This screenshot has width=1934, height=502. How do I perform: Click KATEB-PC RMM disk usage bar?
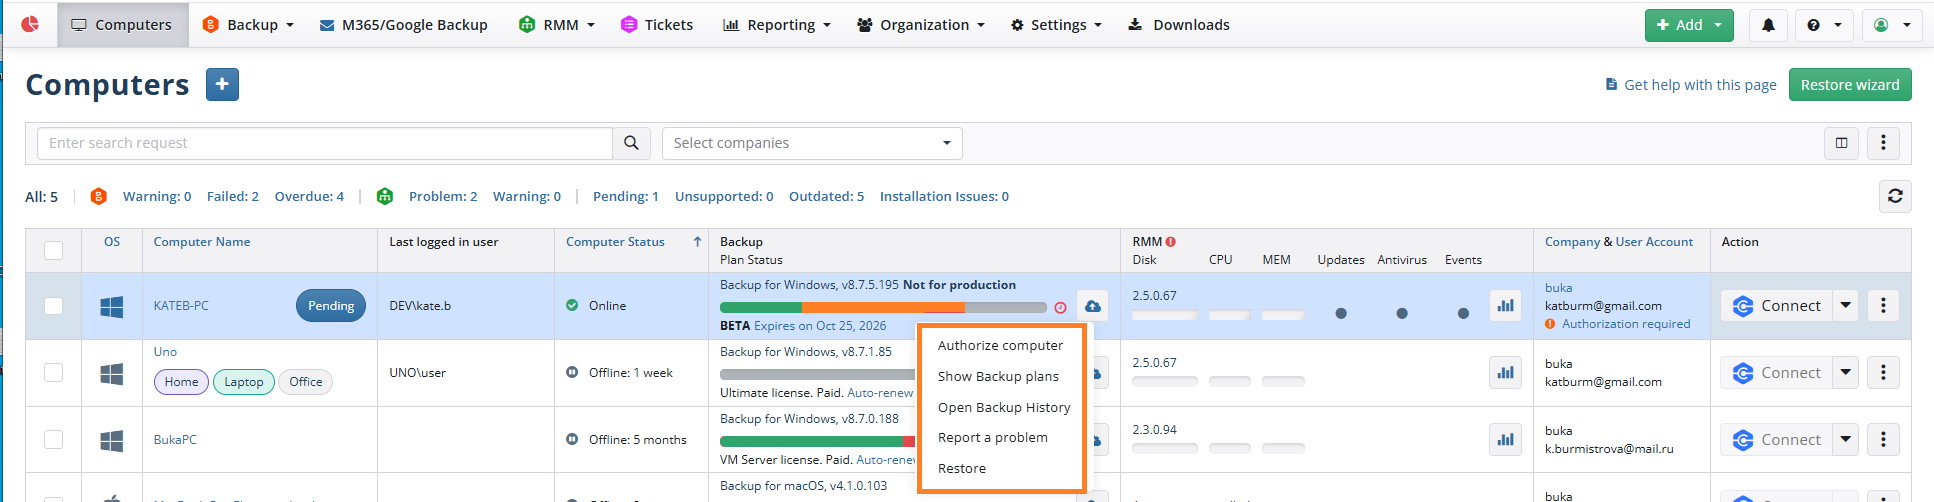(1164, 316)
